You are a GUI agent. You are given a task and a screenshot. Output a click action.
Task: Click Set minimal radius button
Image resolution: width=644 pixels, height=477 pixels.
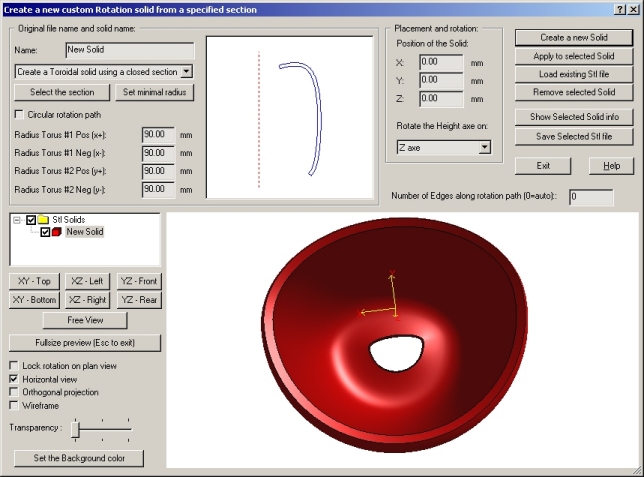click(154, 92)
